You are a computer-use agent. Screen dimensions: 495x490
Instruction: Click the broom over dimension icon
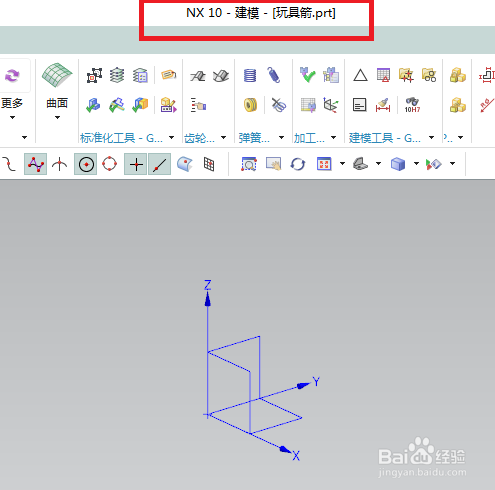click(x=383, y=105)
